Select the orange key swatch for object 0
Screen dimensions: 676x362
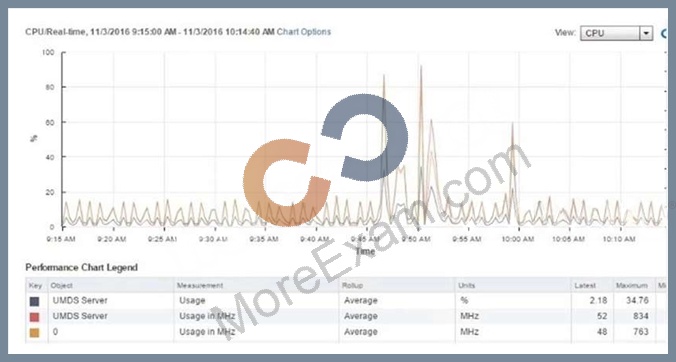click(x=34, y=332)
